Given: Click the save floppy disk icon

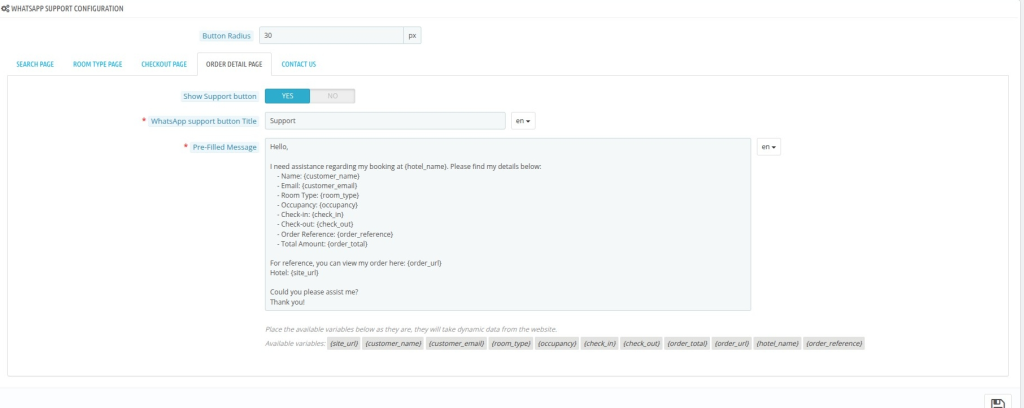Looking at the screenshot, I should tap(997, 403).
